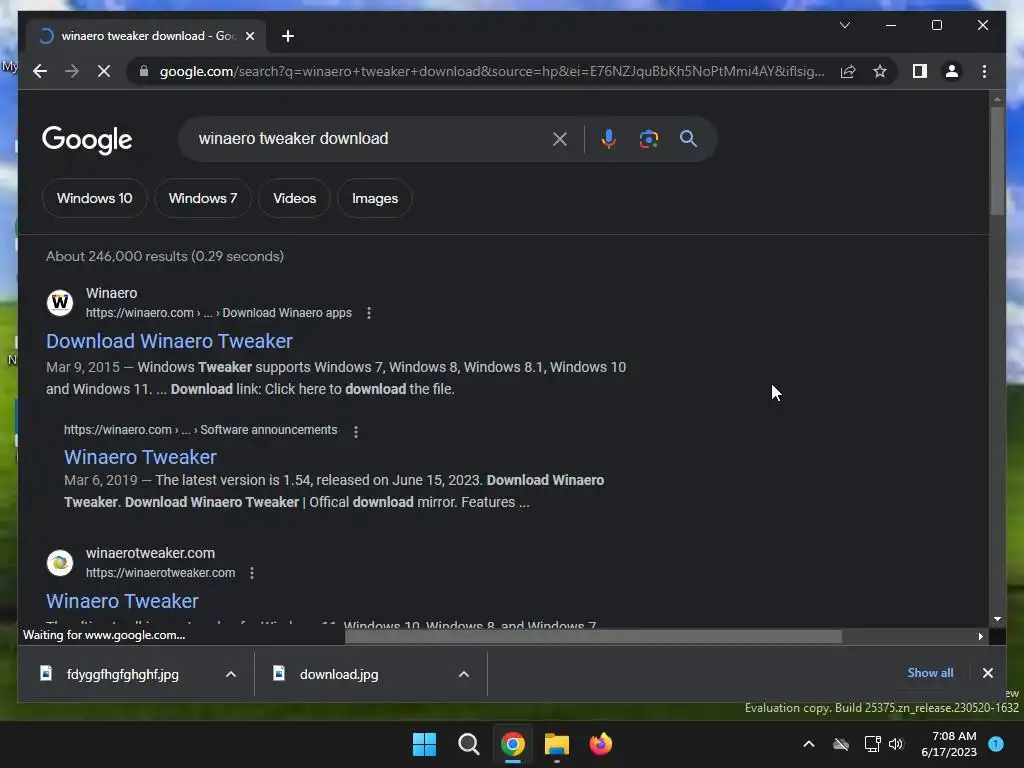Show hidden system tray icons
Image resolution: width=1024 pixels, height=768 pixels.
pyautogui.click(x=808, y=744)
